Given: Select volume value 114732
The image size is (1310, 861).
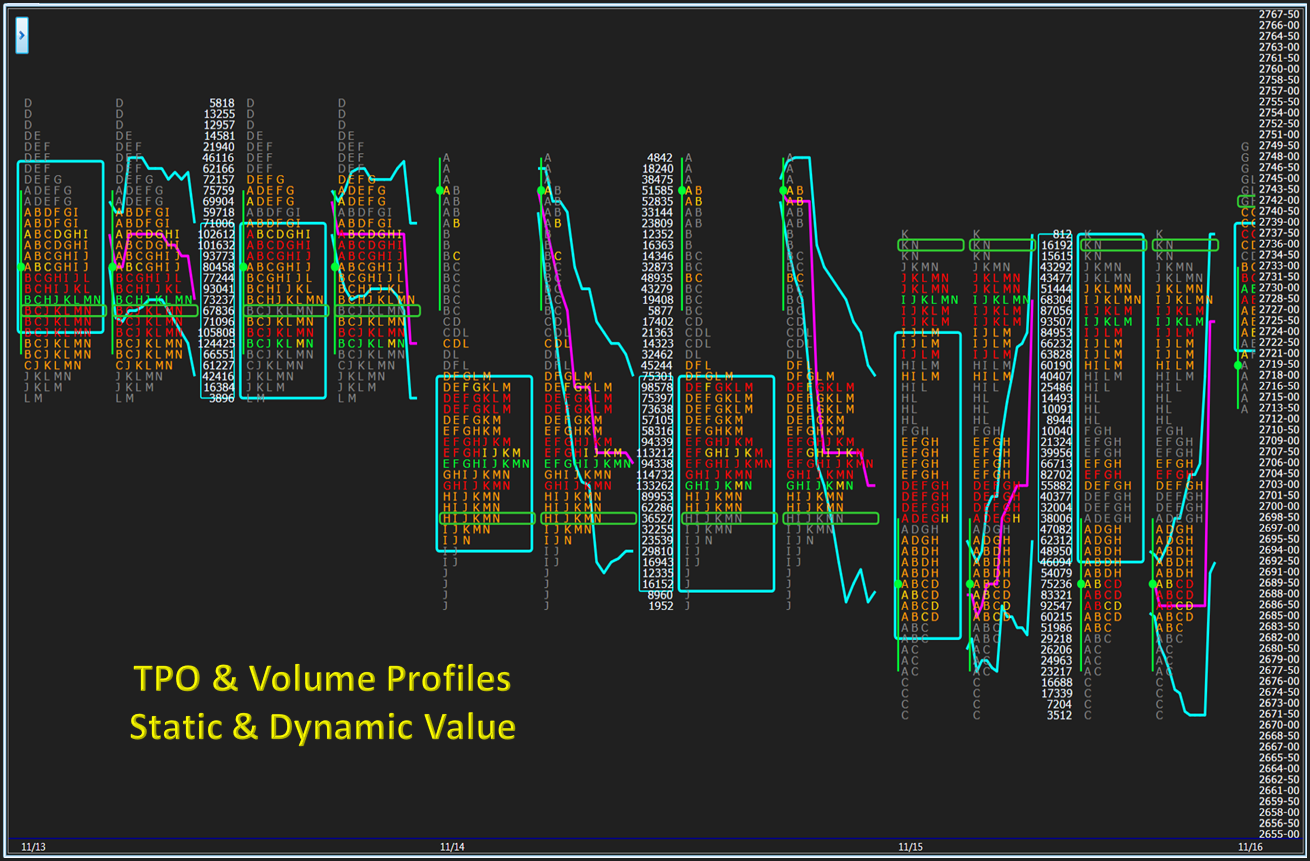Looking at the screenshot, I should (655, 474).
